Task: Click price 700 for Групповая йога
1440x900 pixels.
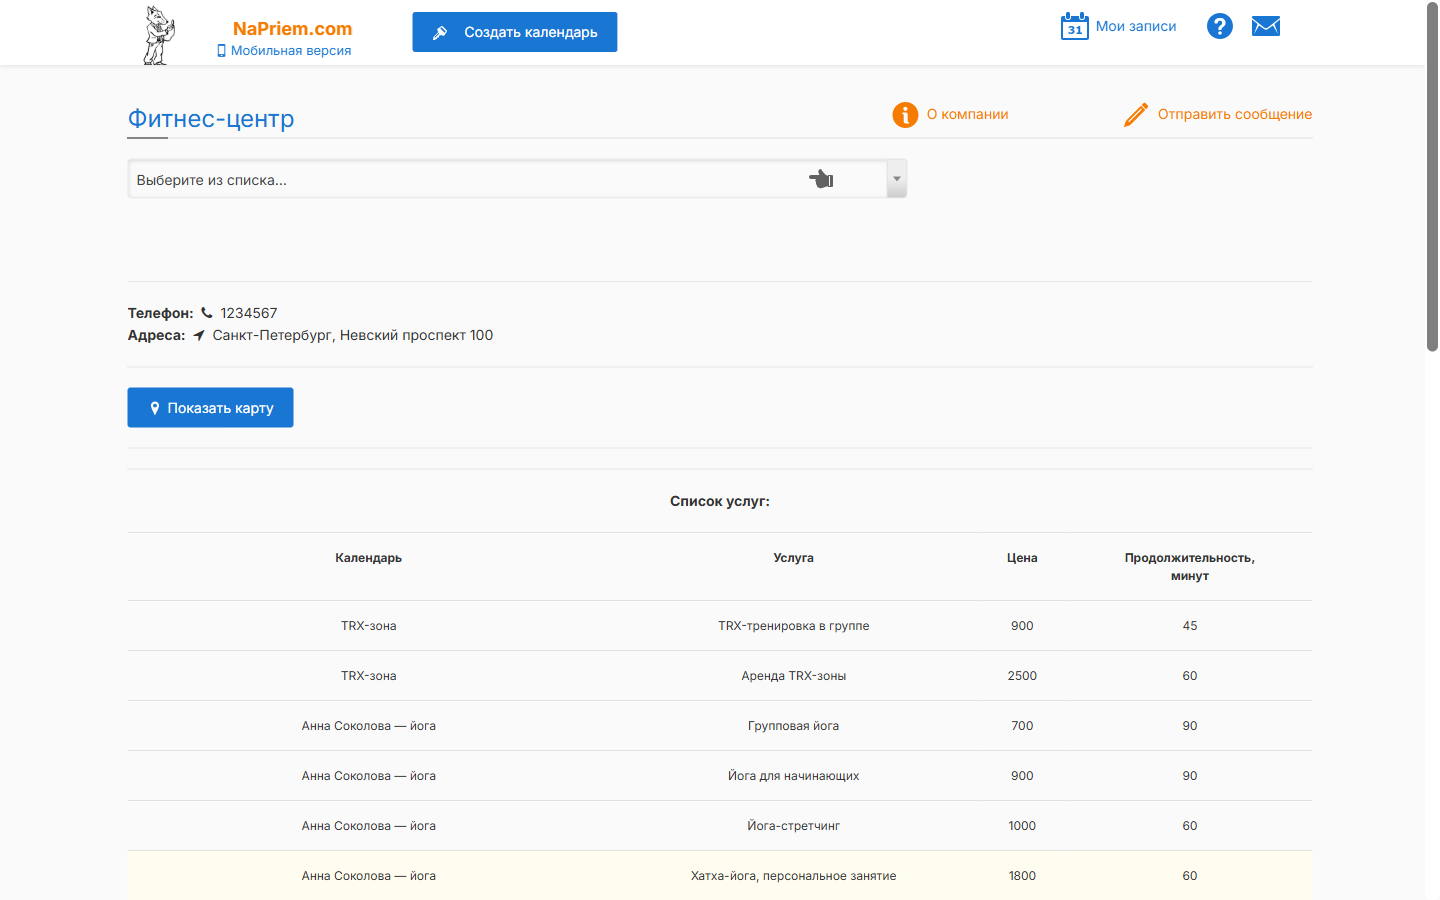Action: click(1022, 726)
